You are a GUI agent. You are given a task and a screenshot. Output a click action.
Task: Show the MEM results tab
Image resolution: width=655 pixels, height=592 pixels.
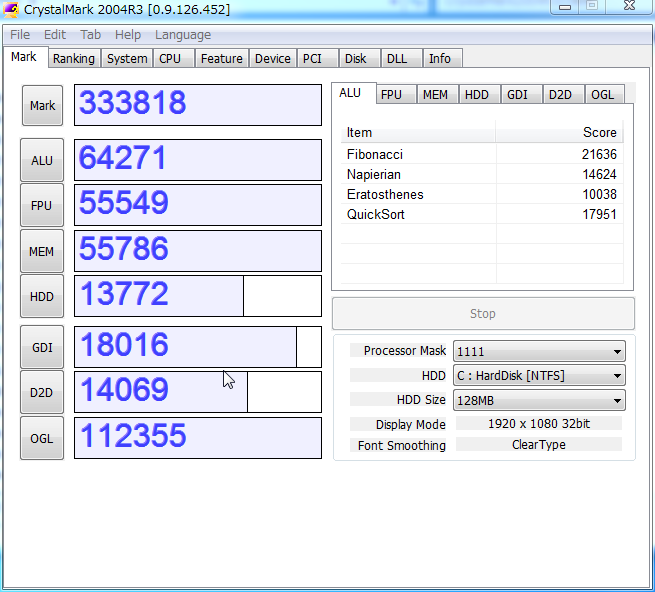[437, 94]
